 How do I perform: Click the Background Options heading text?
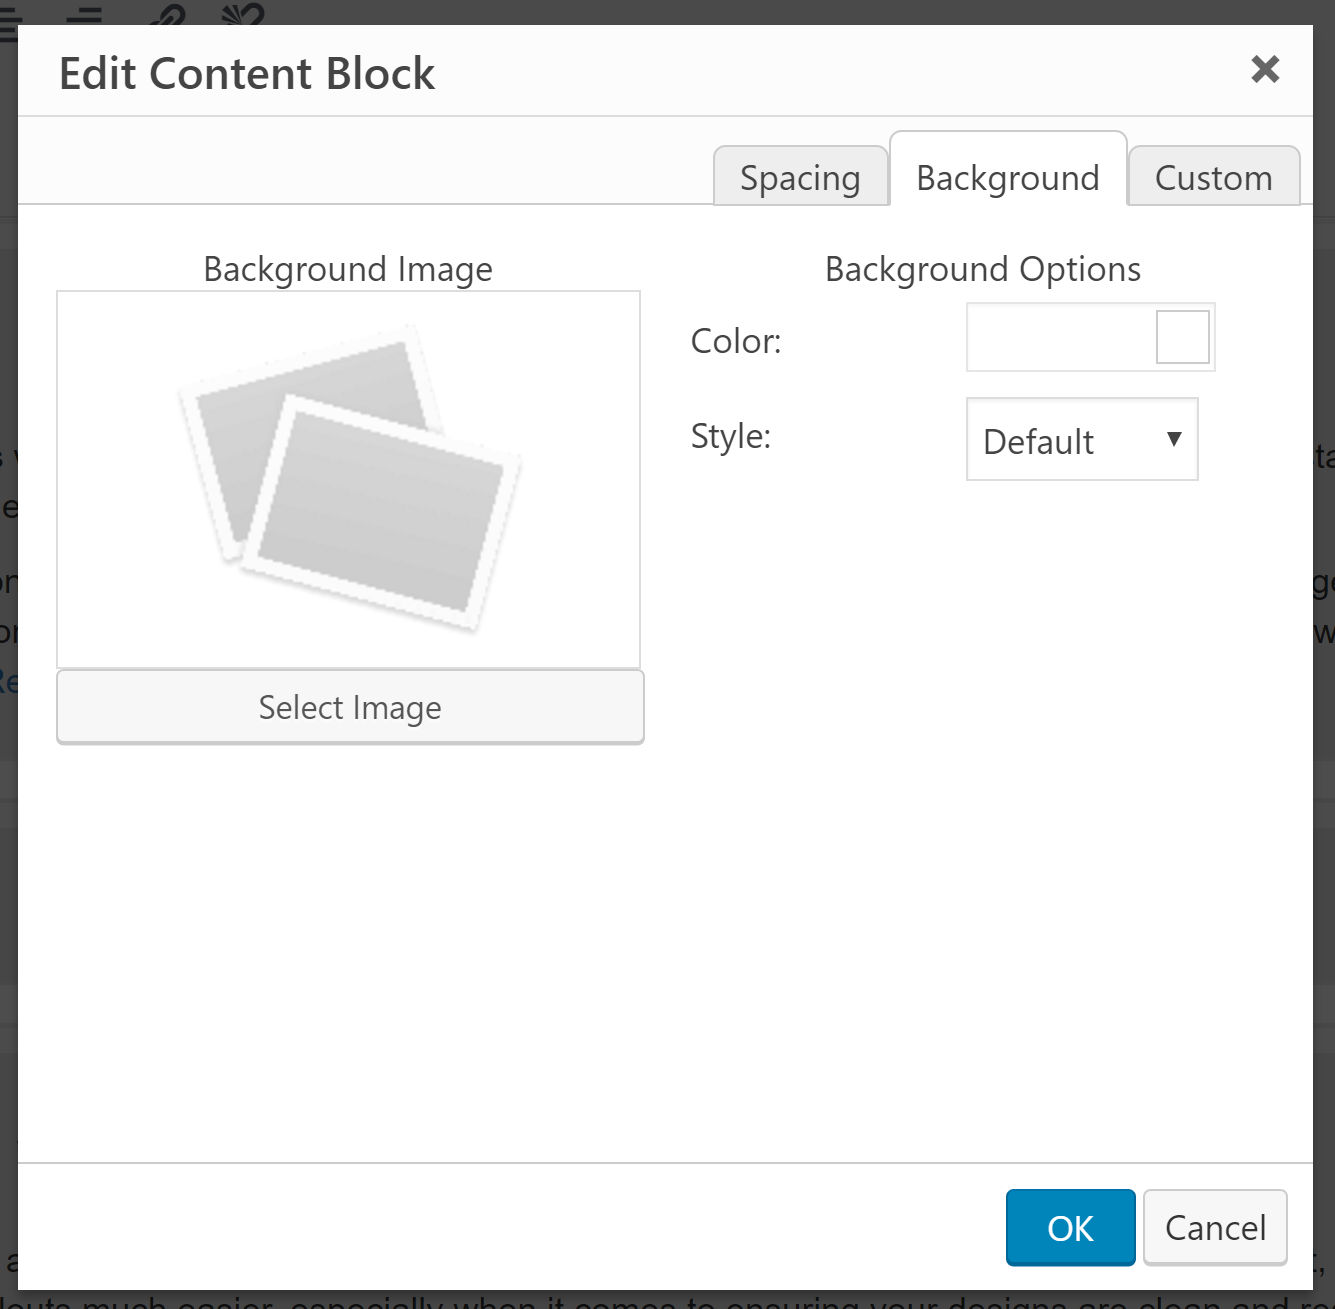[983, 269]
